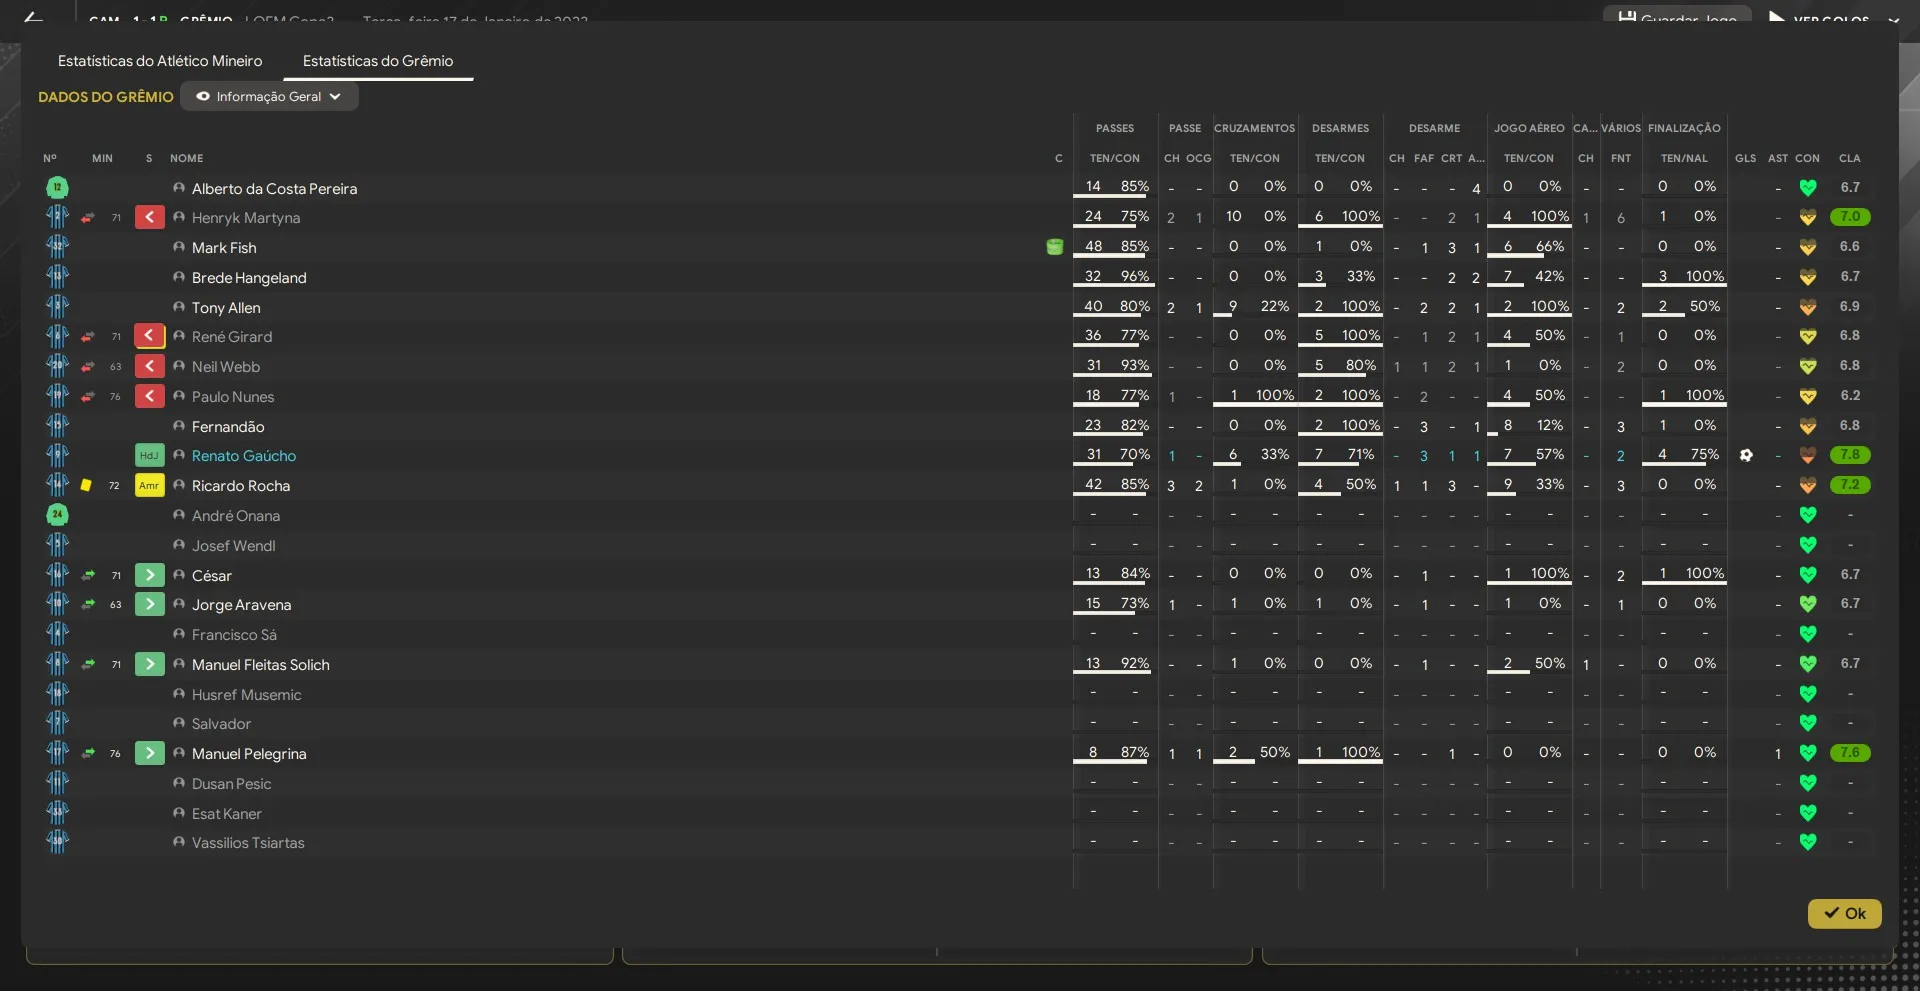Image resolution: width=1920 pixels, height=991 pixels.
Task: Click condition heart icon for Renato Gaúcho
Action: [x=1807, y=455]
